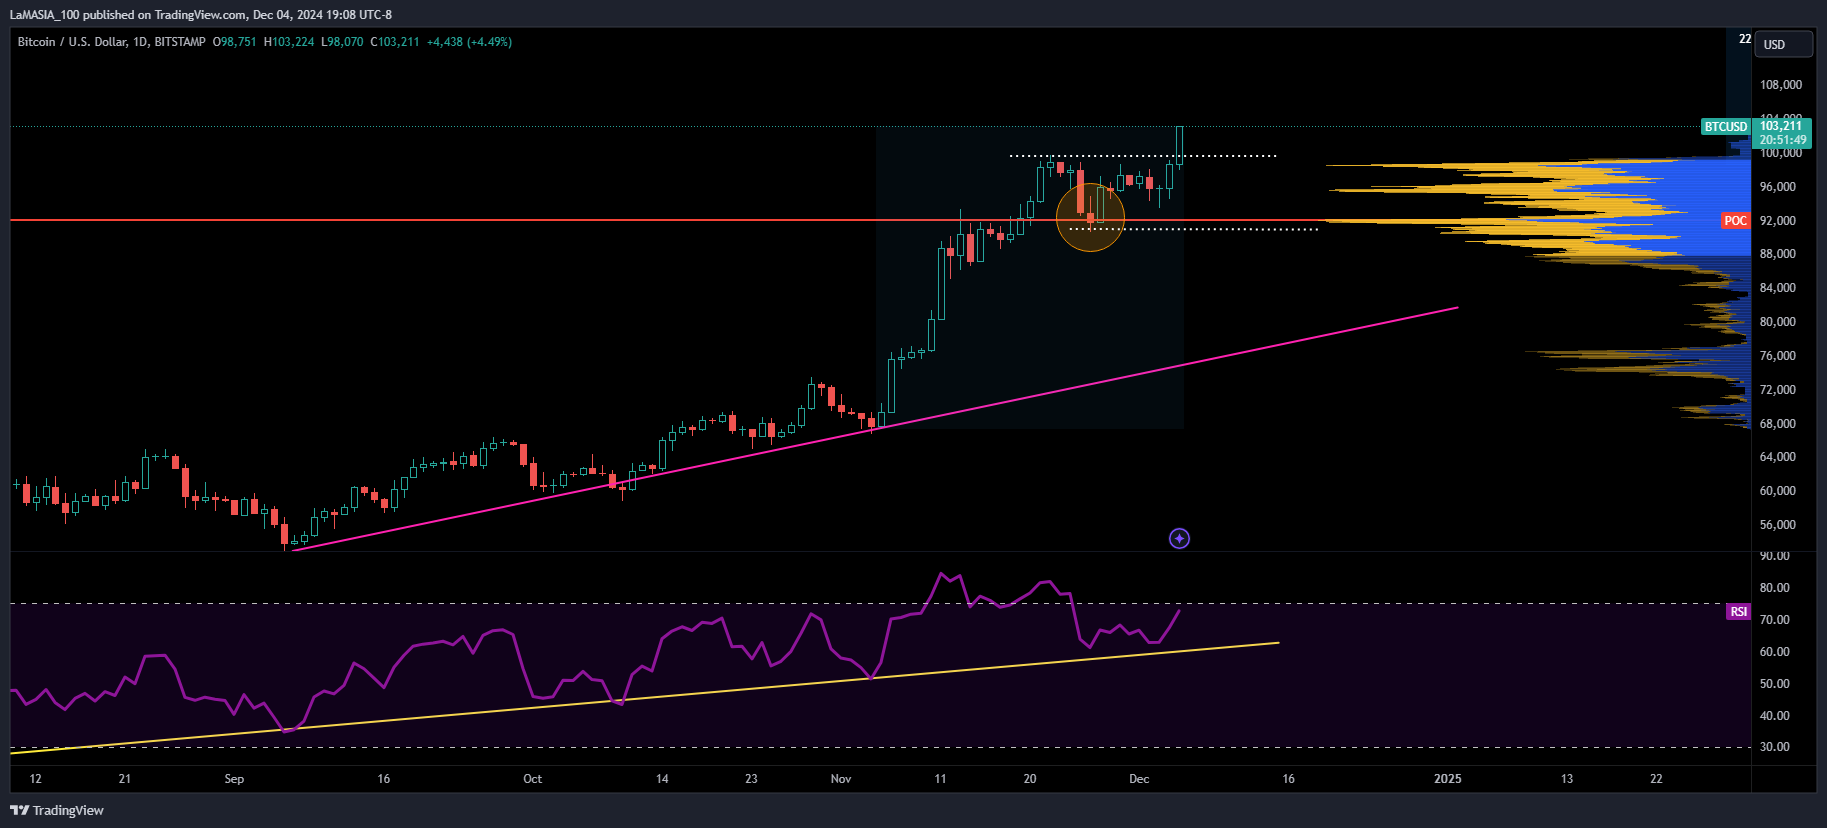This screenshot has height=828, width=1827.
Task: Click the 20 date label before Dec
Action: [1030, 779]
